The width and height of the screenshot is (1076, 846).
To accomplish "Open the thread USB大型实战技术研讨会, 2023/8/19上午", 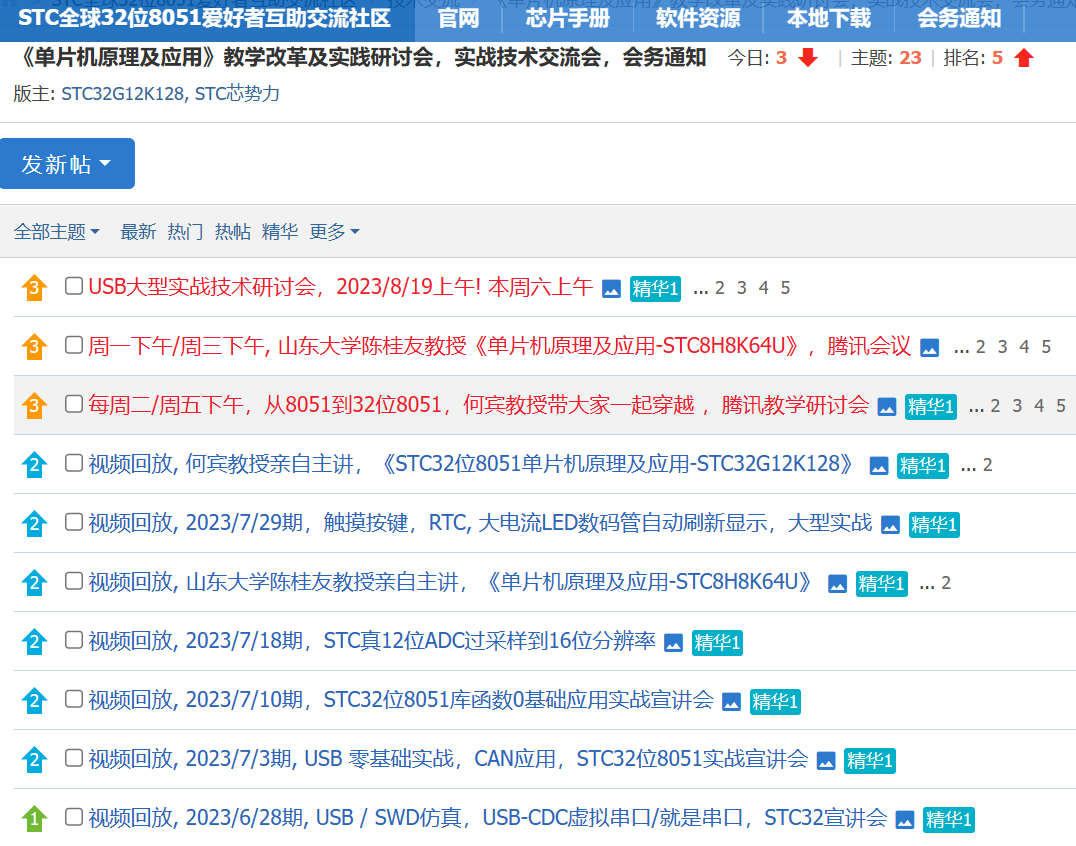I will [340, 287].
